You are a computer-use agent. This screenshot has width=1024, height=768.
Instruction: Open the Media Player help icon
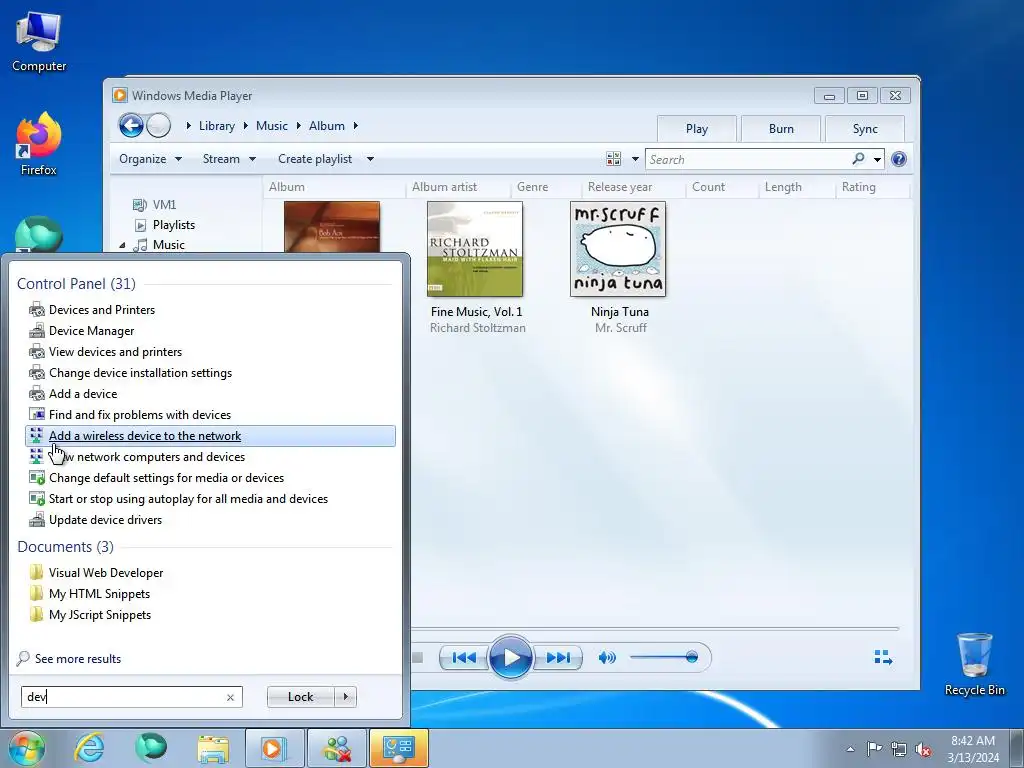point(899,159)
